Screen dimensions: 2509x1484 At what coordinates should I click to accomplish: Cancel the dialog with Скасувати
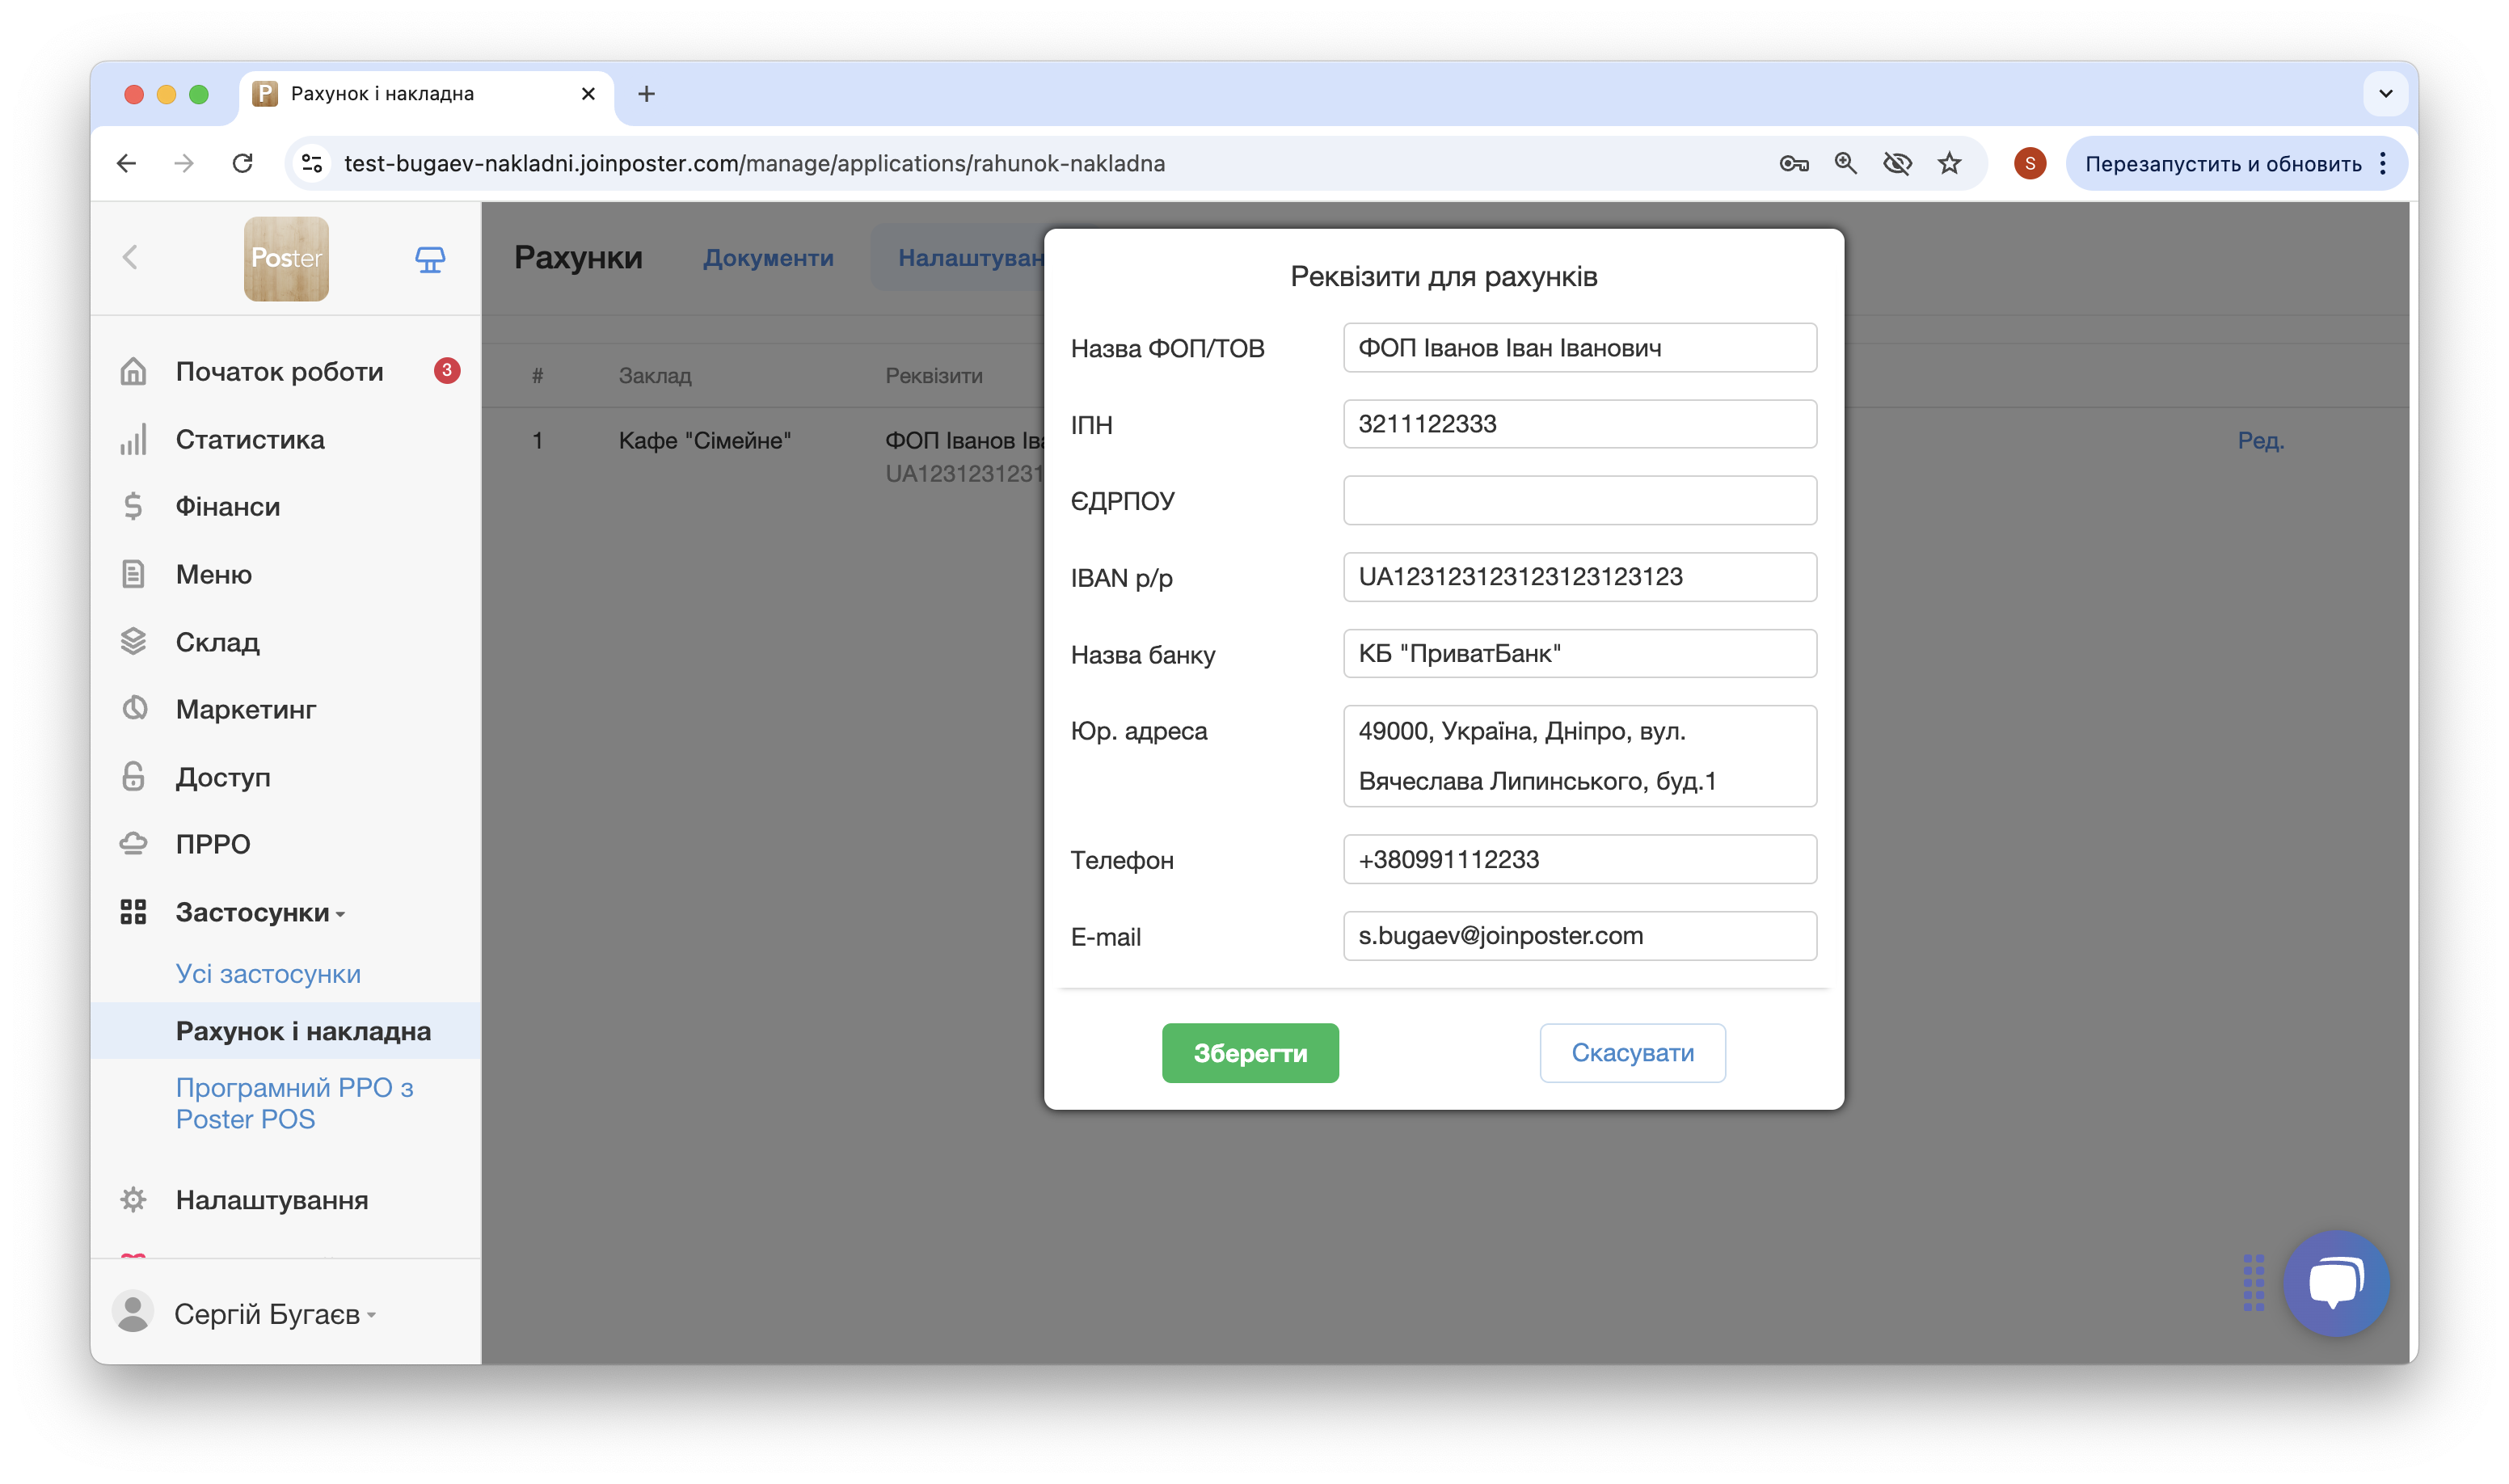click(1632, 1053)
